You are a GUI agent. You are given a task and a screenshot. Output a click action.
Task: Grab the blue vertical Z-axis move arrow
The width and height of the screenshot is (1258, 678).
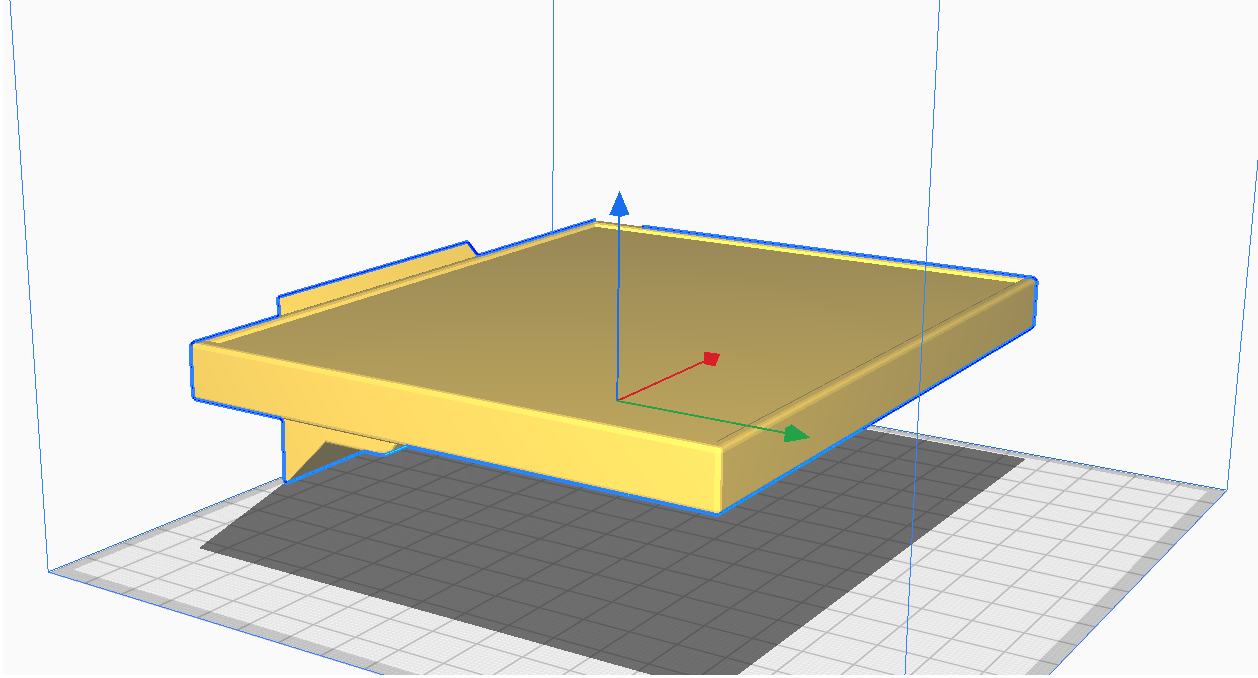point(619,204)
